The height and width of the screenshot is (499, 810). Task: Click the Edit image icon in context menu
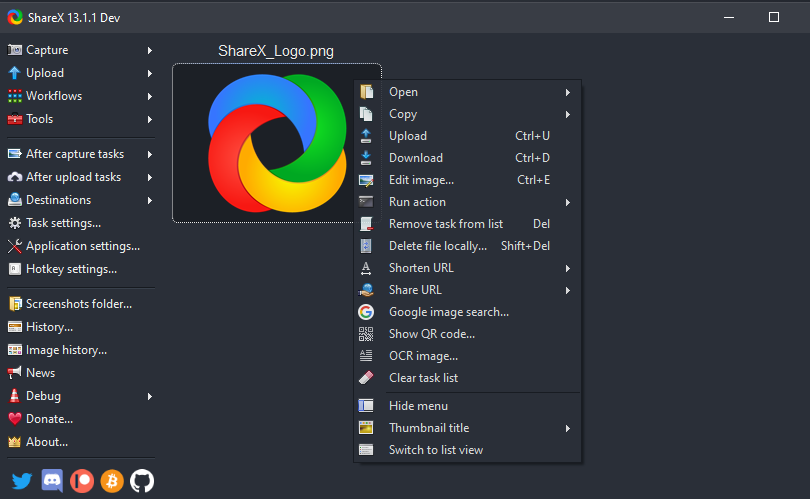coord(366,180)
